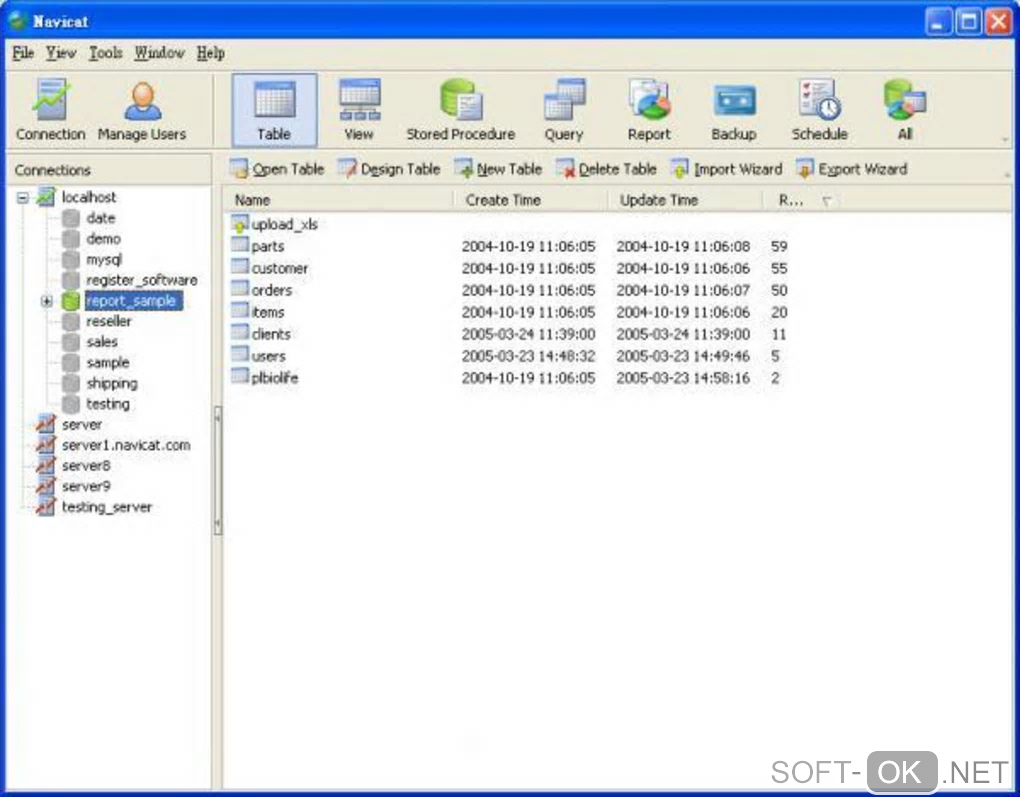Image resolution: width=1020 pixels, height=797 pixels.
Task: Select the upload_xls item
Action: (284, 224)
